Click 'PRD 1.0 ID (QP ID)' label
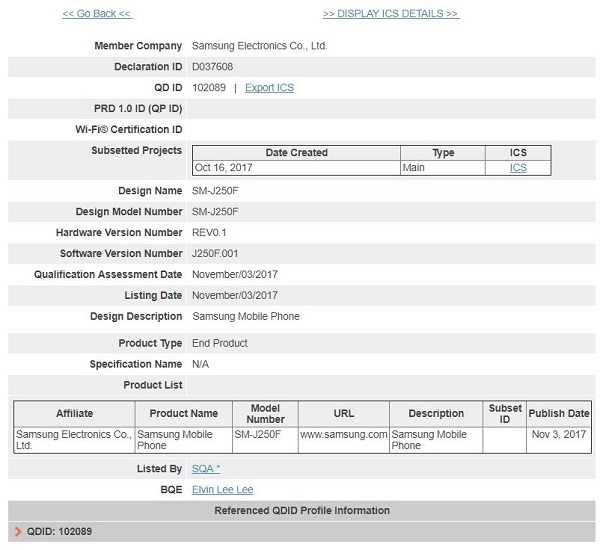Viewport: 600px width, 550px height. tap(138, 109)
